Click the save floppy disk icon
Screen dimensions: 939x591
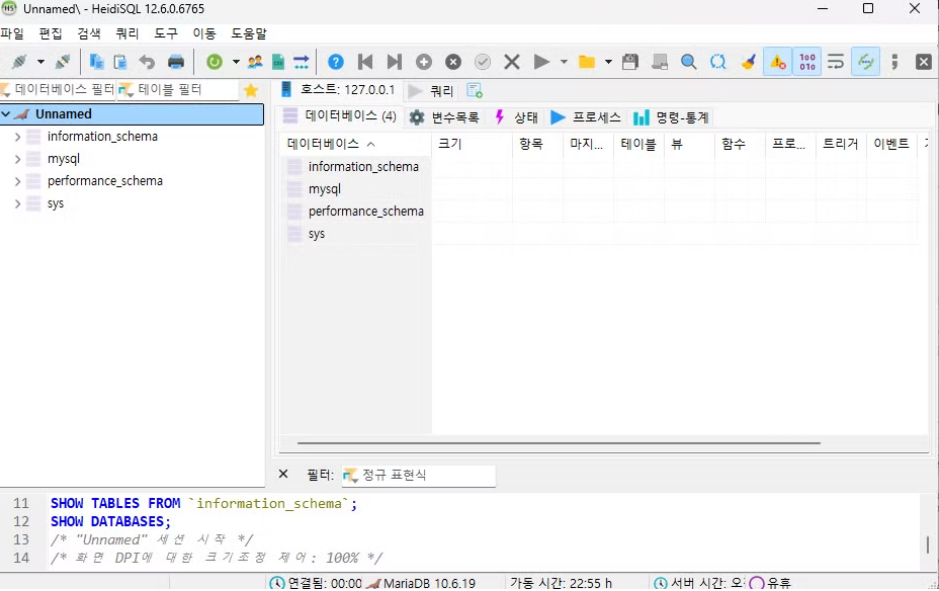pos(630,62)
